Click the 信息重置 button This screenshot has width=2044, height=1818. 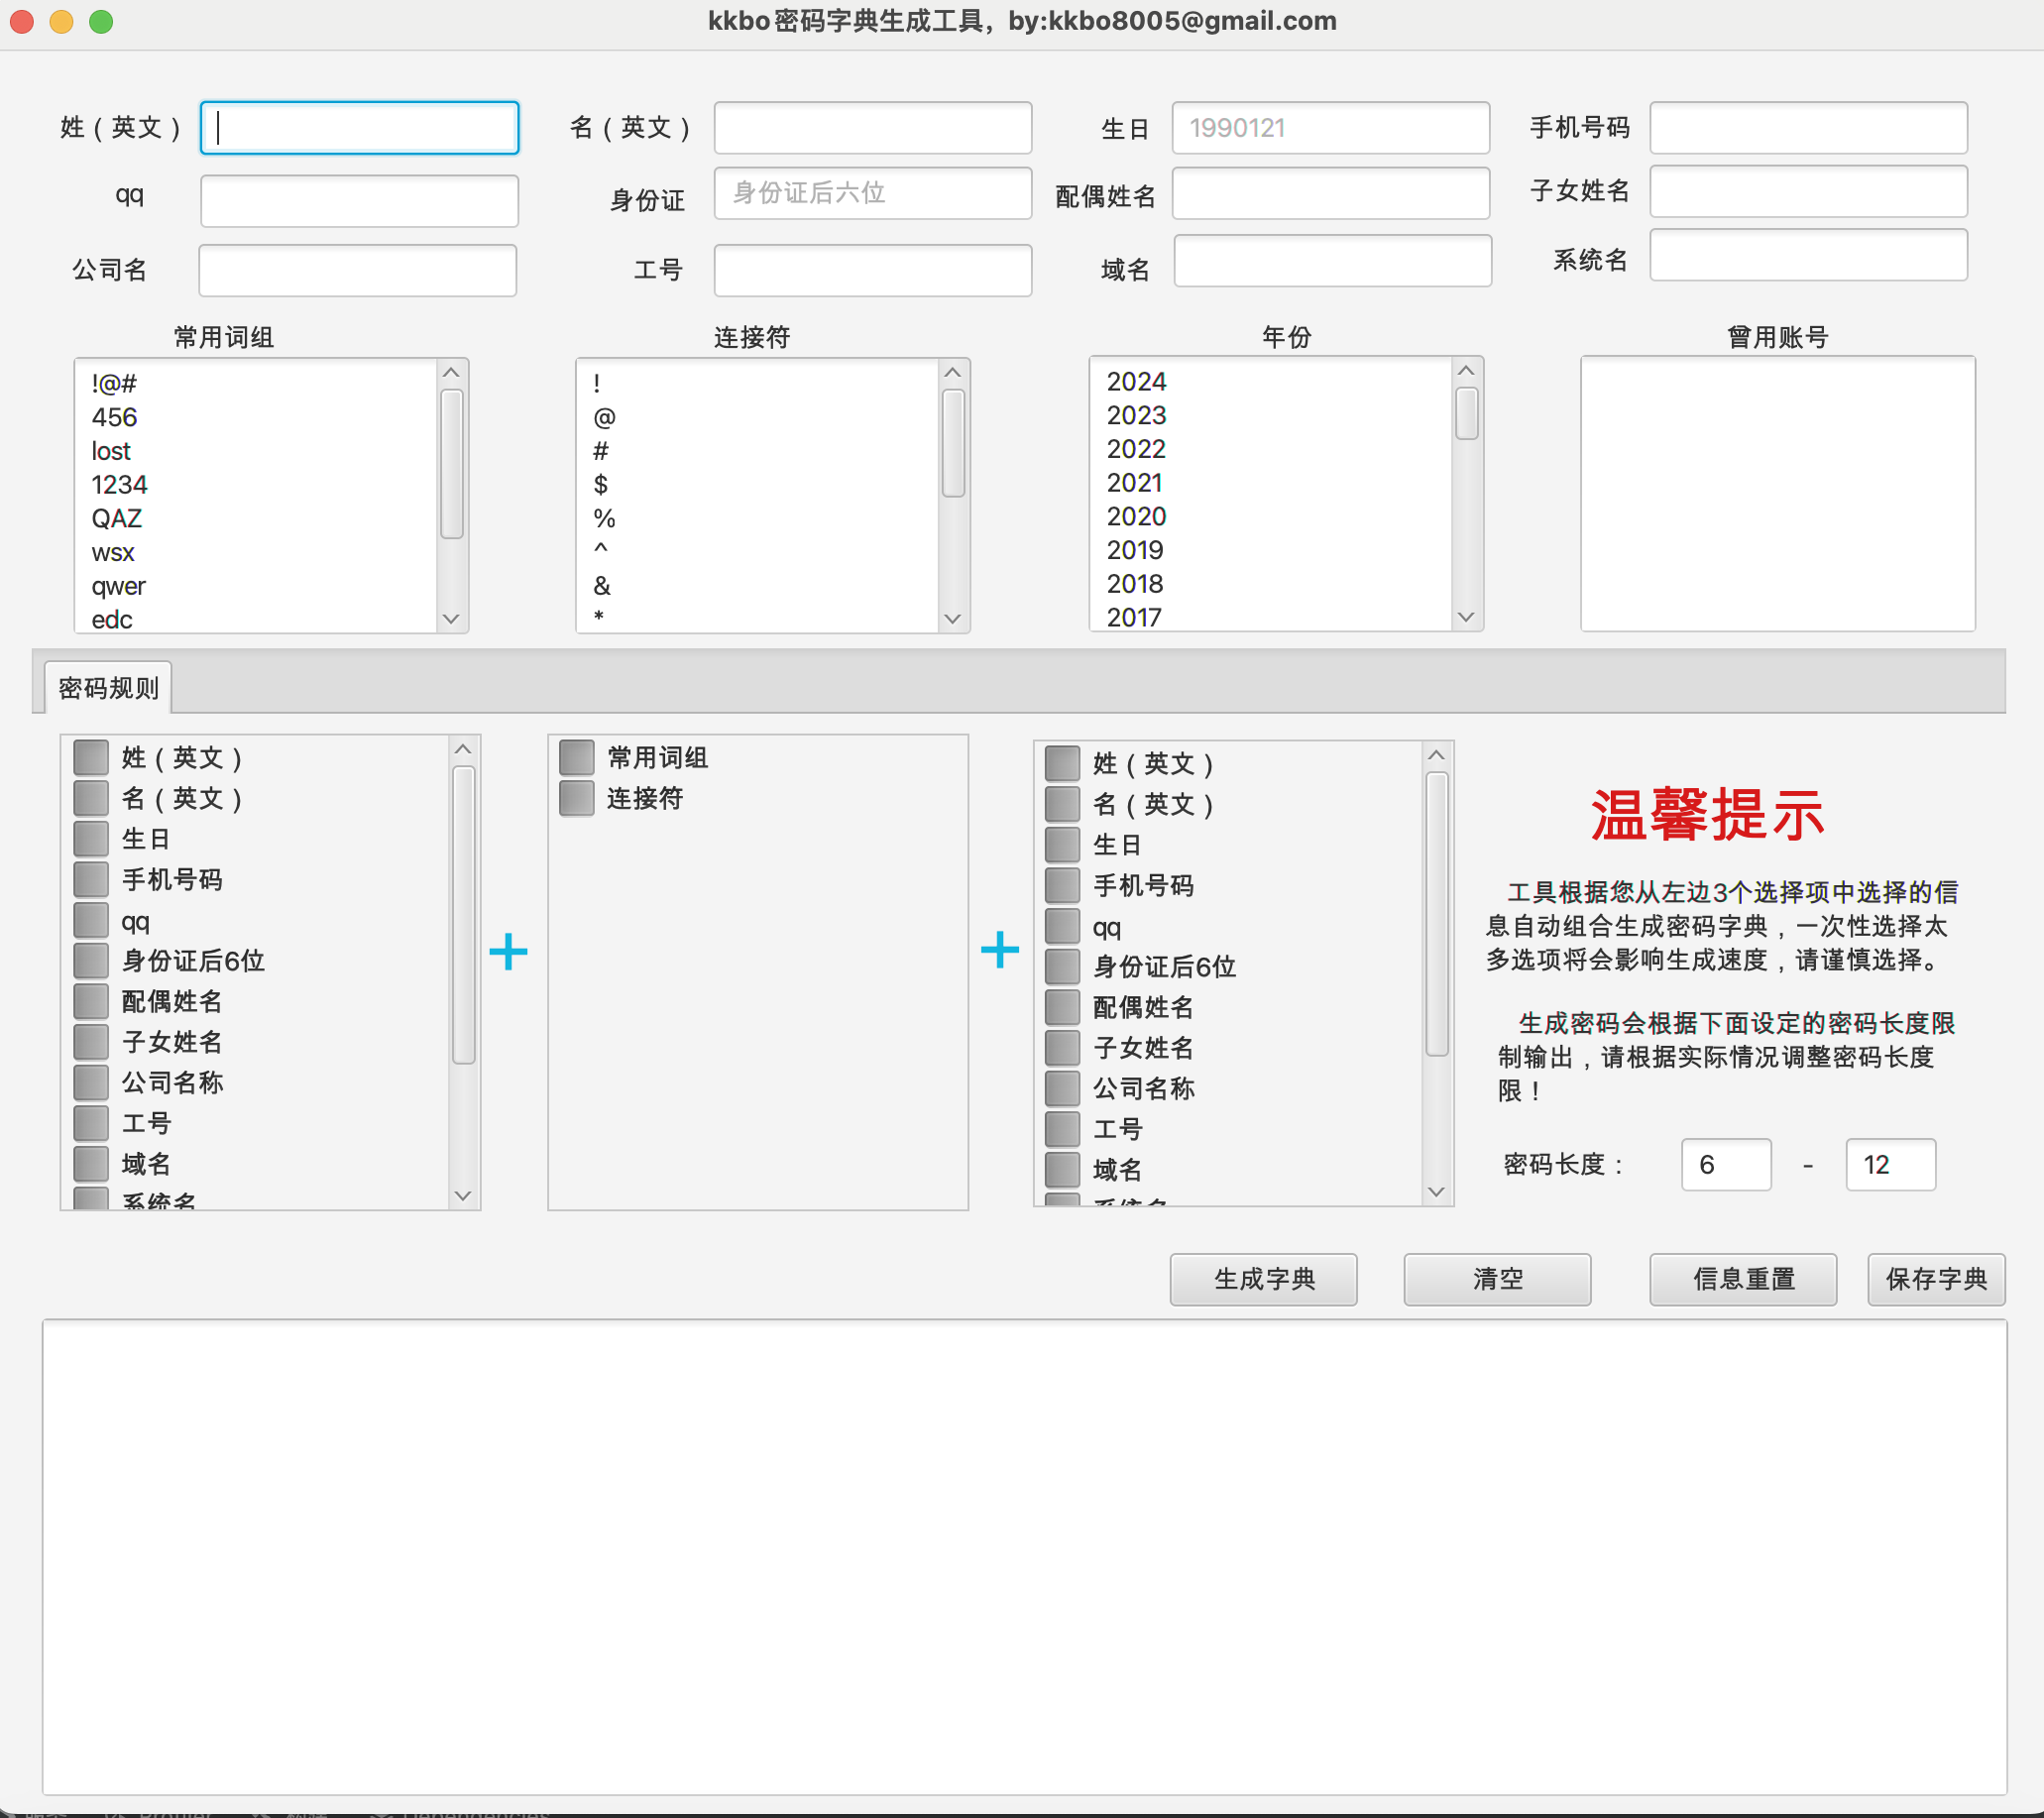pos(1743,1279)
